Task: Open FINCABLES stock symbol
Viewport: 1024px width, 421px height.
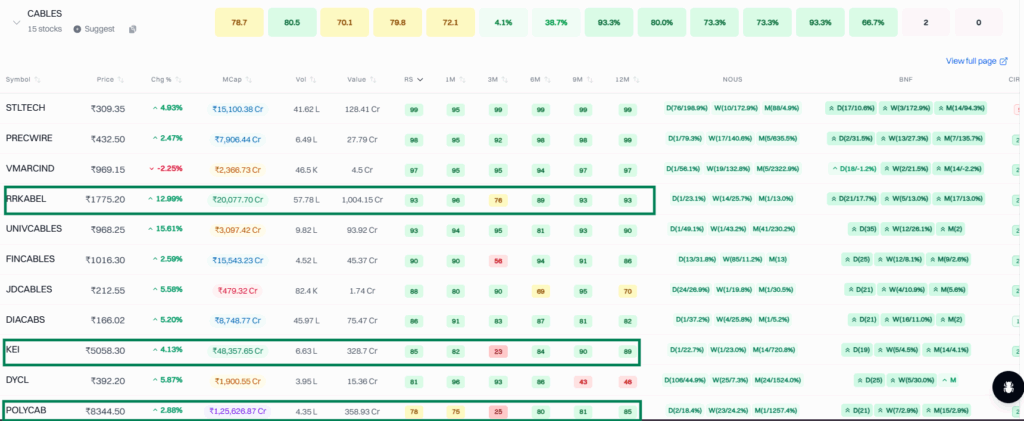Action: coord(31,259)
